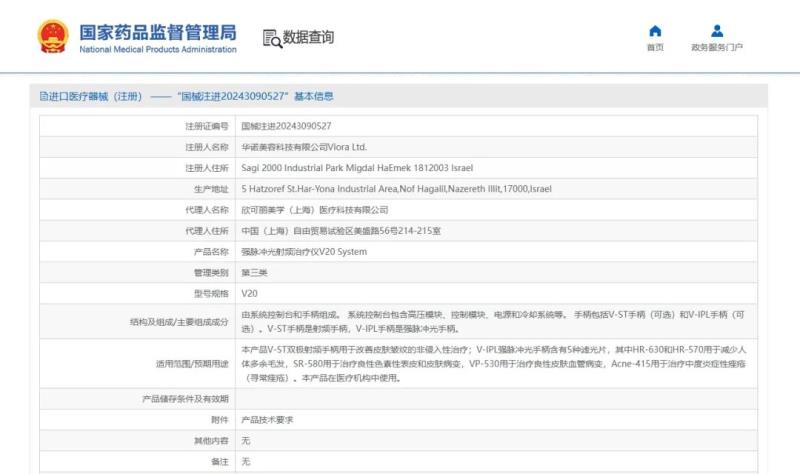The image size is (800, 474).
Task: Click the 第三类 management category value
Action: coord(254,273)
